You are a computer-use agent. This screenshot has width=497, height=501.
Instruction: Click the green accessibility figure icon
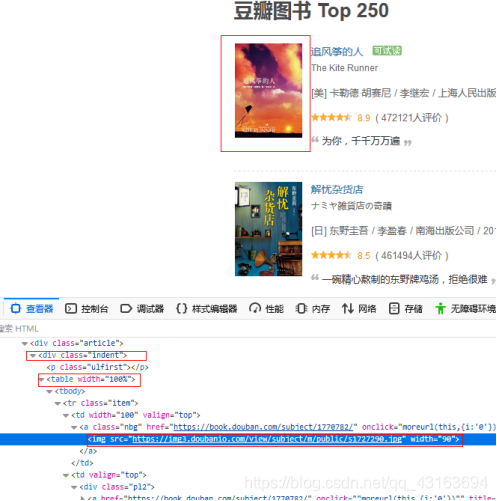click(440, 308)
